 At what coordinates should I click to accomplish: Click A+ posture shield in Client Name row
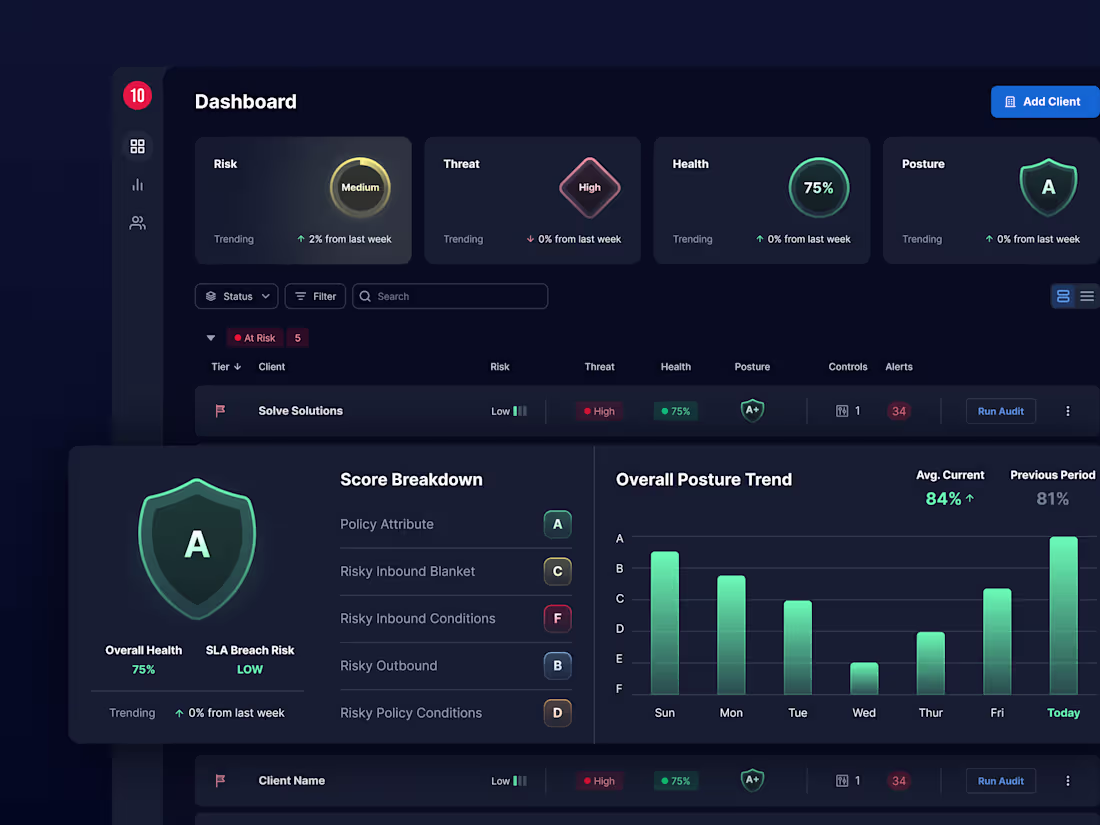(752, 780)
